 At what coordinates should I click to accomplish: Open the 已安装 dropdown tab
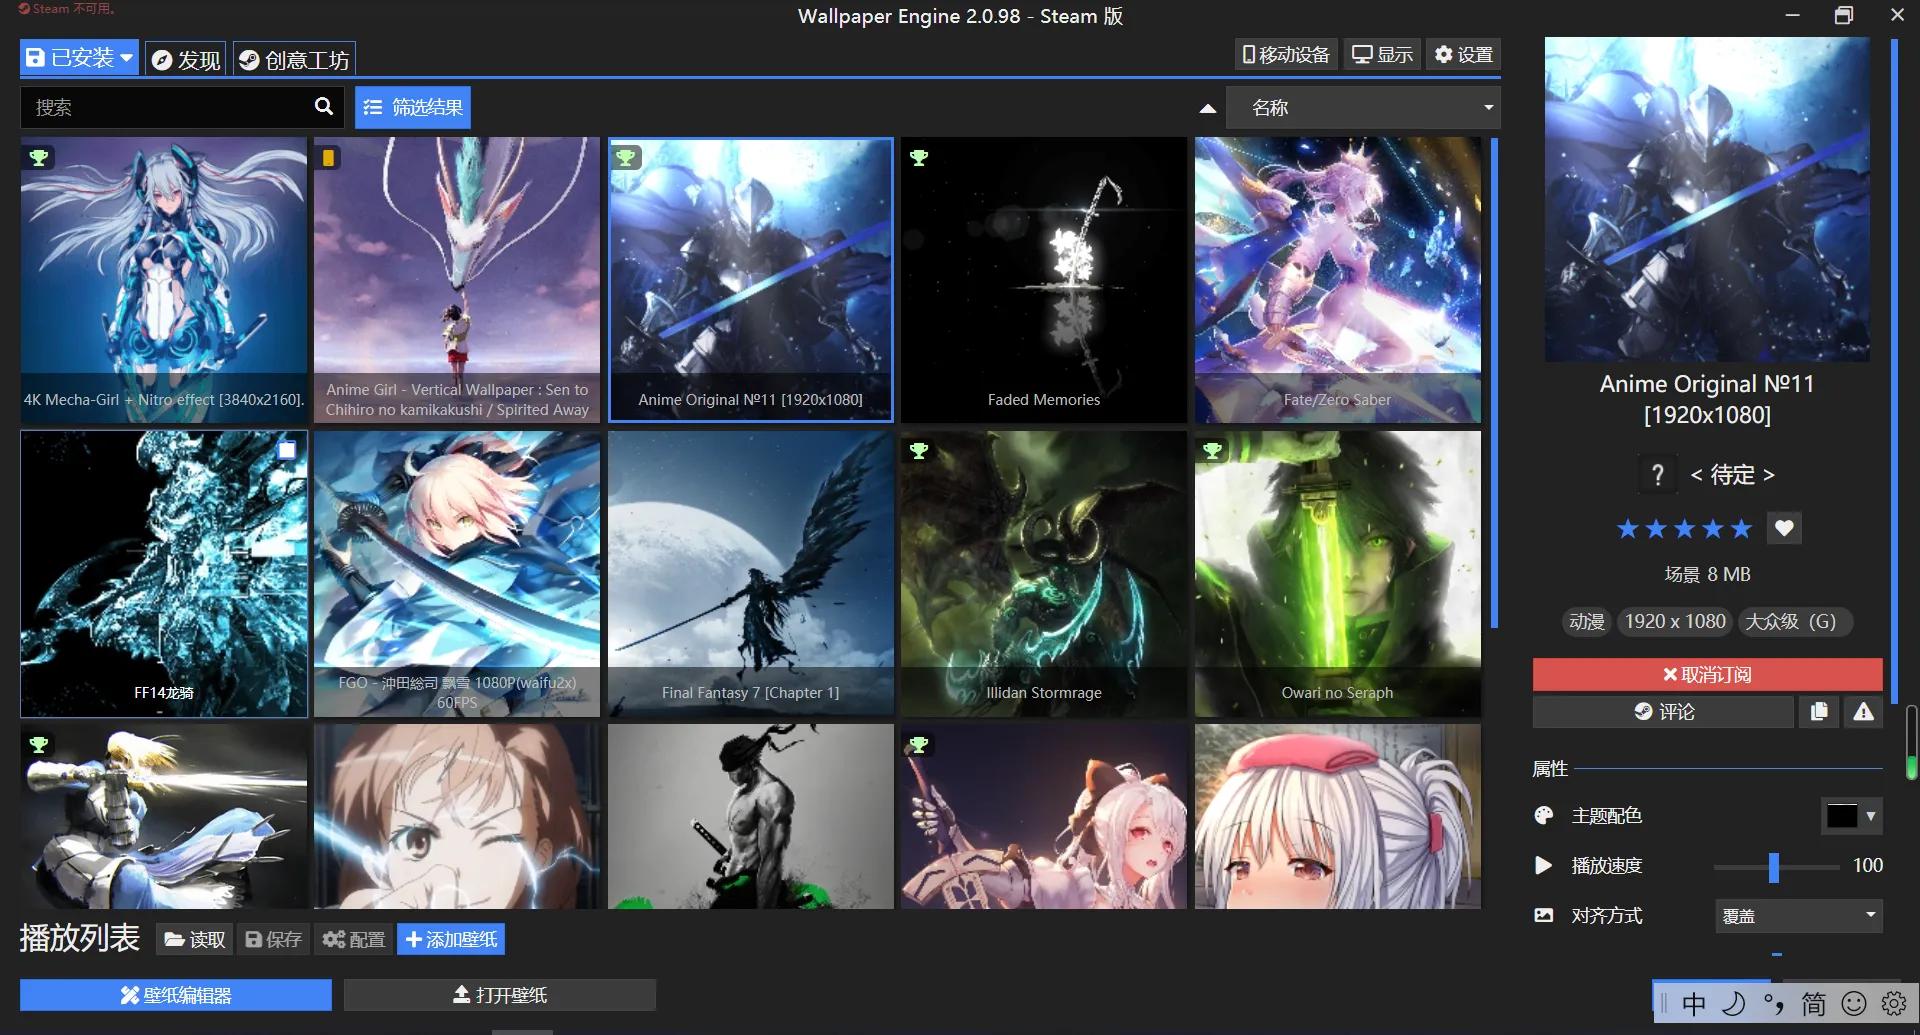[x=79, y=58]
